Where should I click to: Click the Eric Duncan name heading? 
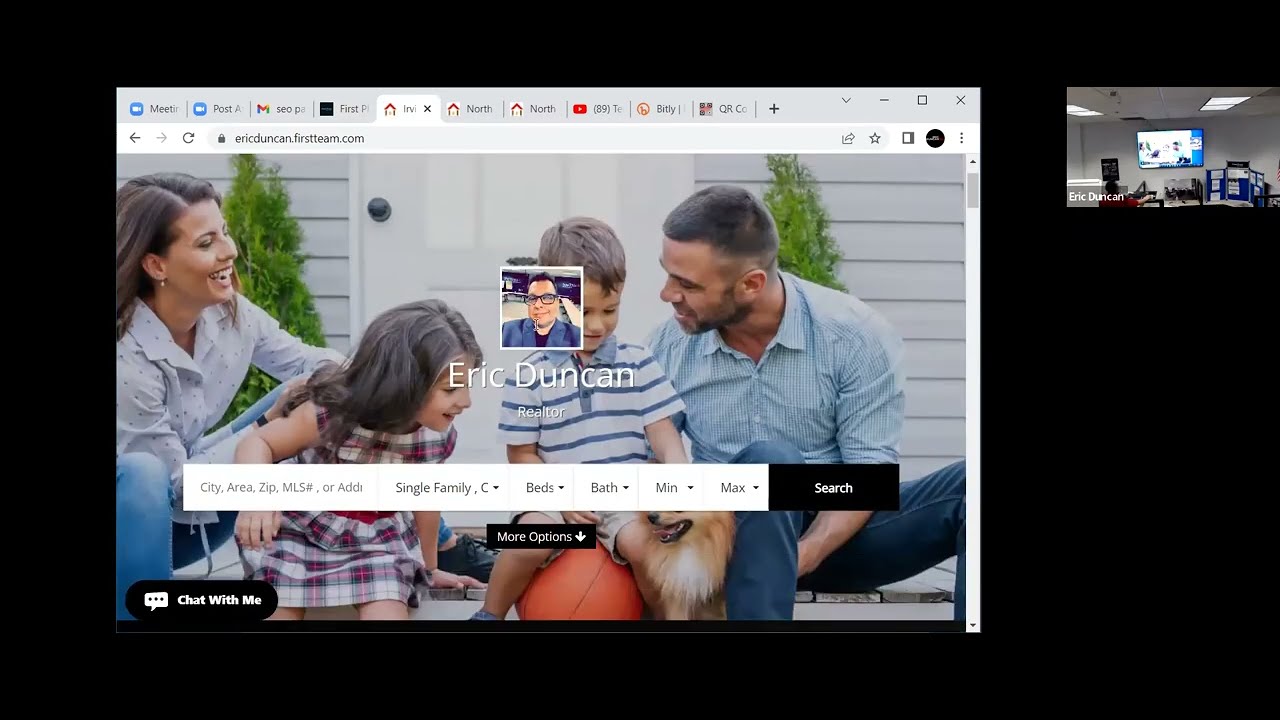tap(541, 375)
